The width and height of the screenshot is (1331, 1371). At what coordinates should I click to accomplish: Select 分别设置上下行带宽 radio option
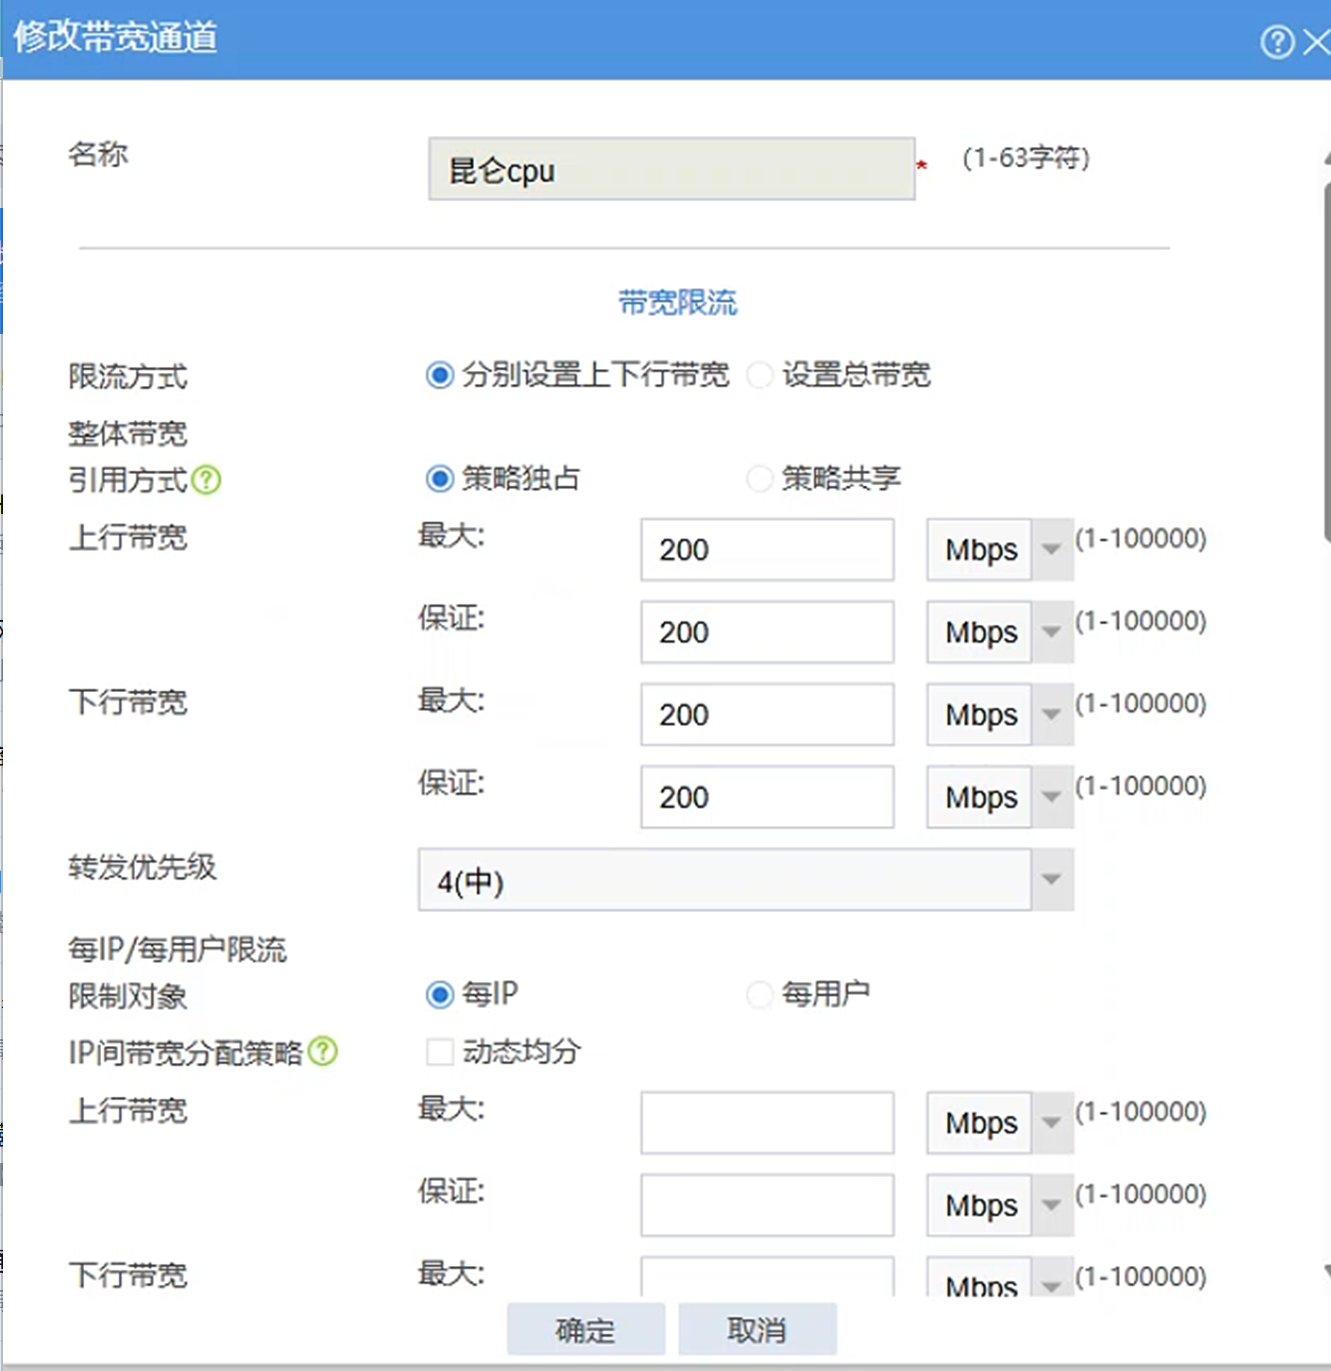[x=440, y=375]
